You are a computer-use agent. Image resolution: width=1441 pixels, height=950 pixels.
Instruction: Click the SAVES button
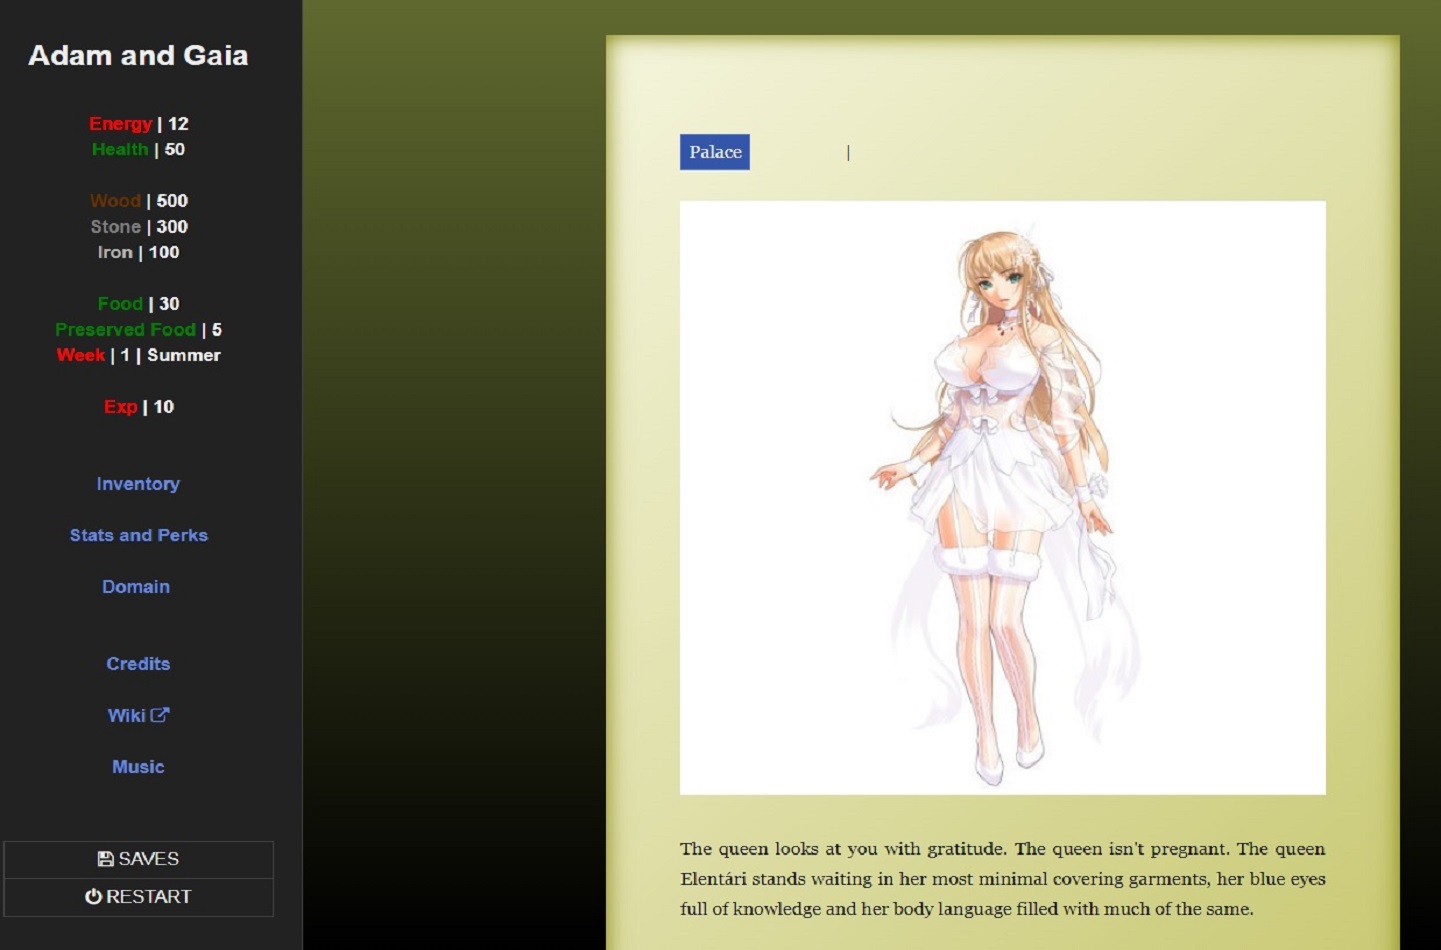138,858
